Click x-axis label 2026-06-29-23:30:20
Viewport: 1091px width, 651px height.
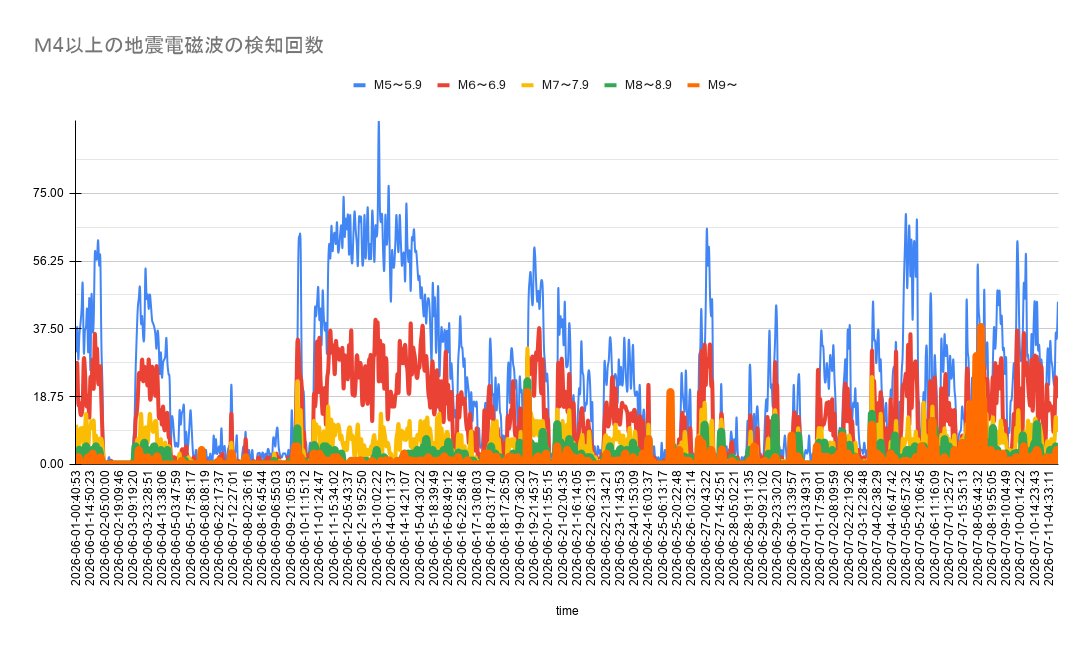[775, 528]
